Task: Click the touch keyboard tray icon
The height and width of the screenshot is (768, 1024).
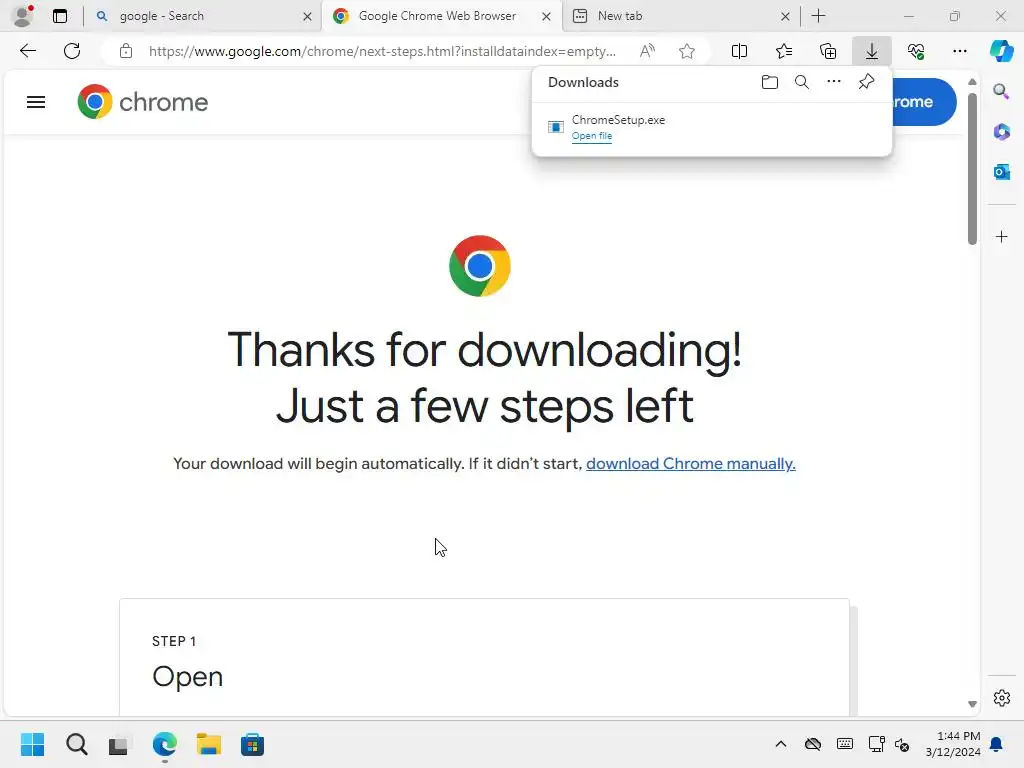Action: [844, 744]
